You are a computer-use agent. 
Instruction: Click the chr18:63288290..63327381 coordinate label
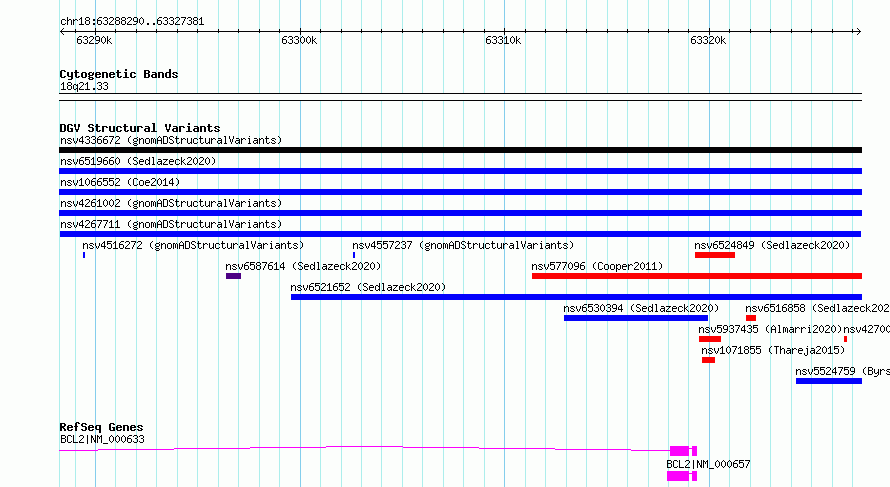(x=132, y=22)
